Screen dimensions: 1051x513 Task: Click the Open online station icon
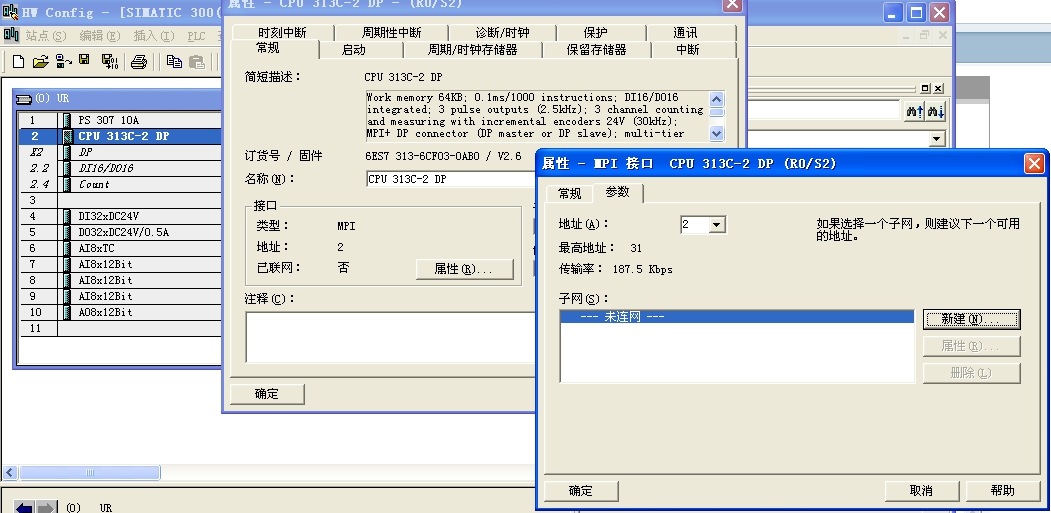64,62
